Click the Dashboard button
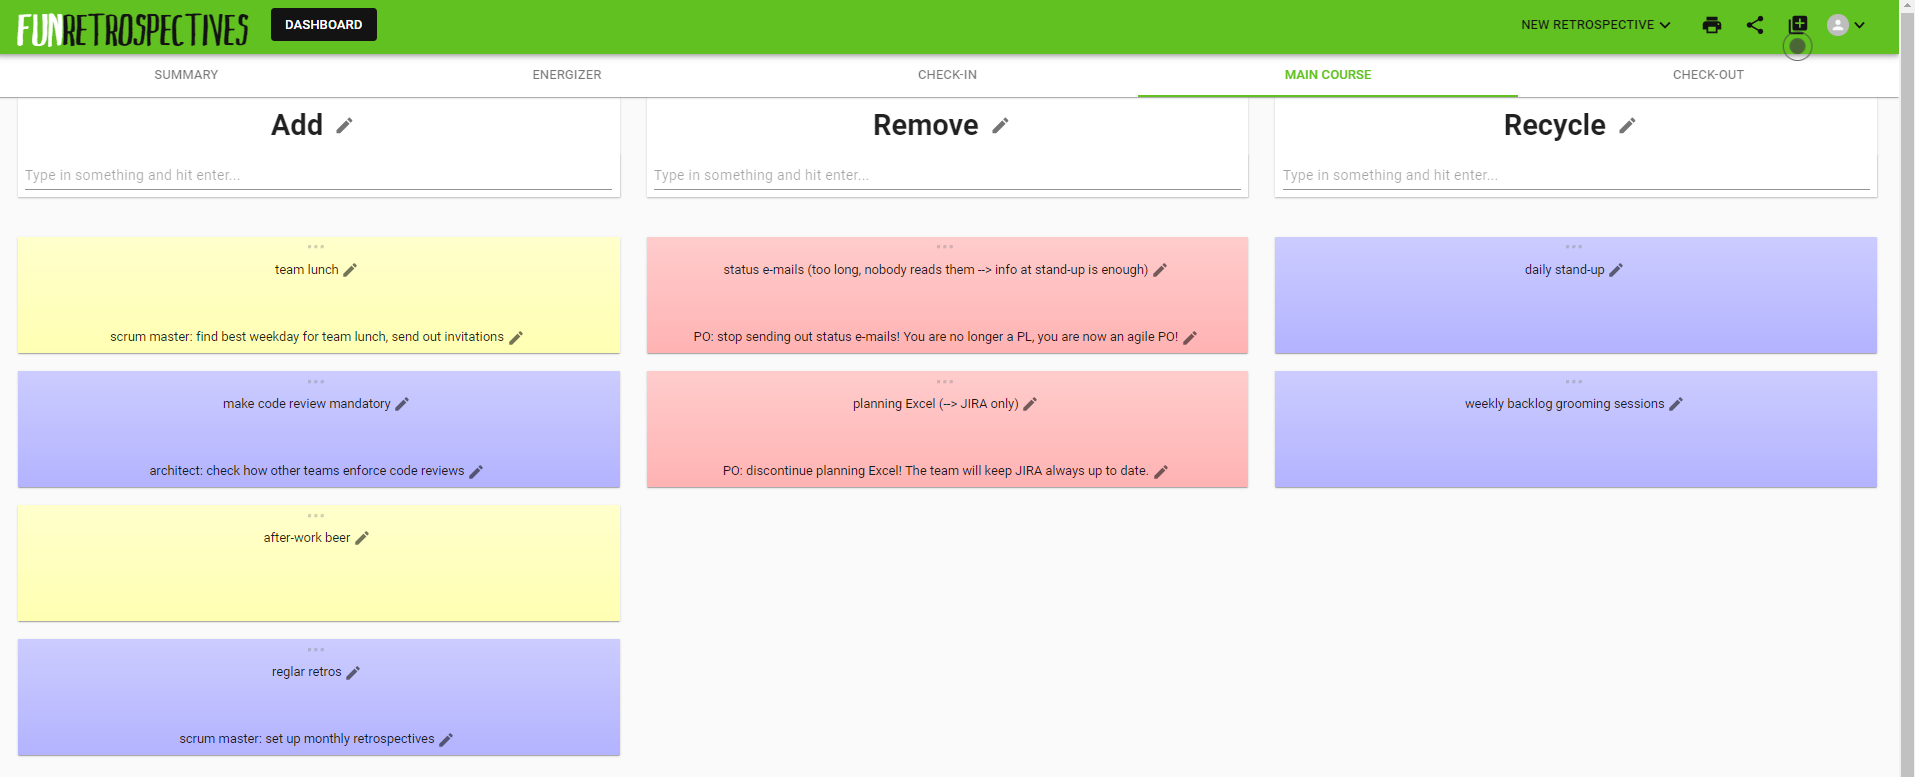This screenshot has height=777, width=1915. pyautogui.click(x=323, y=25)
